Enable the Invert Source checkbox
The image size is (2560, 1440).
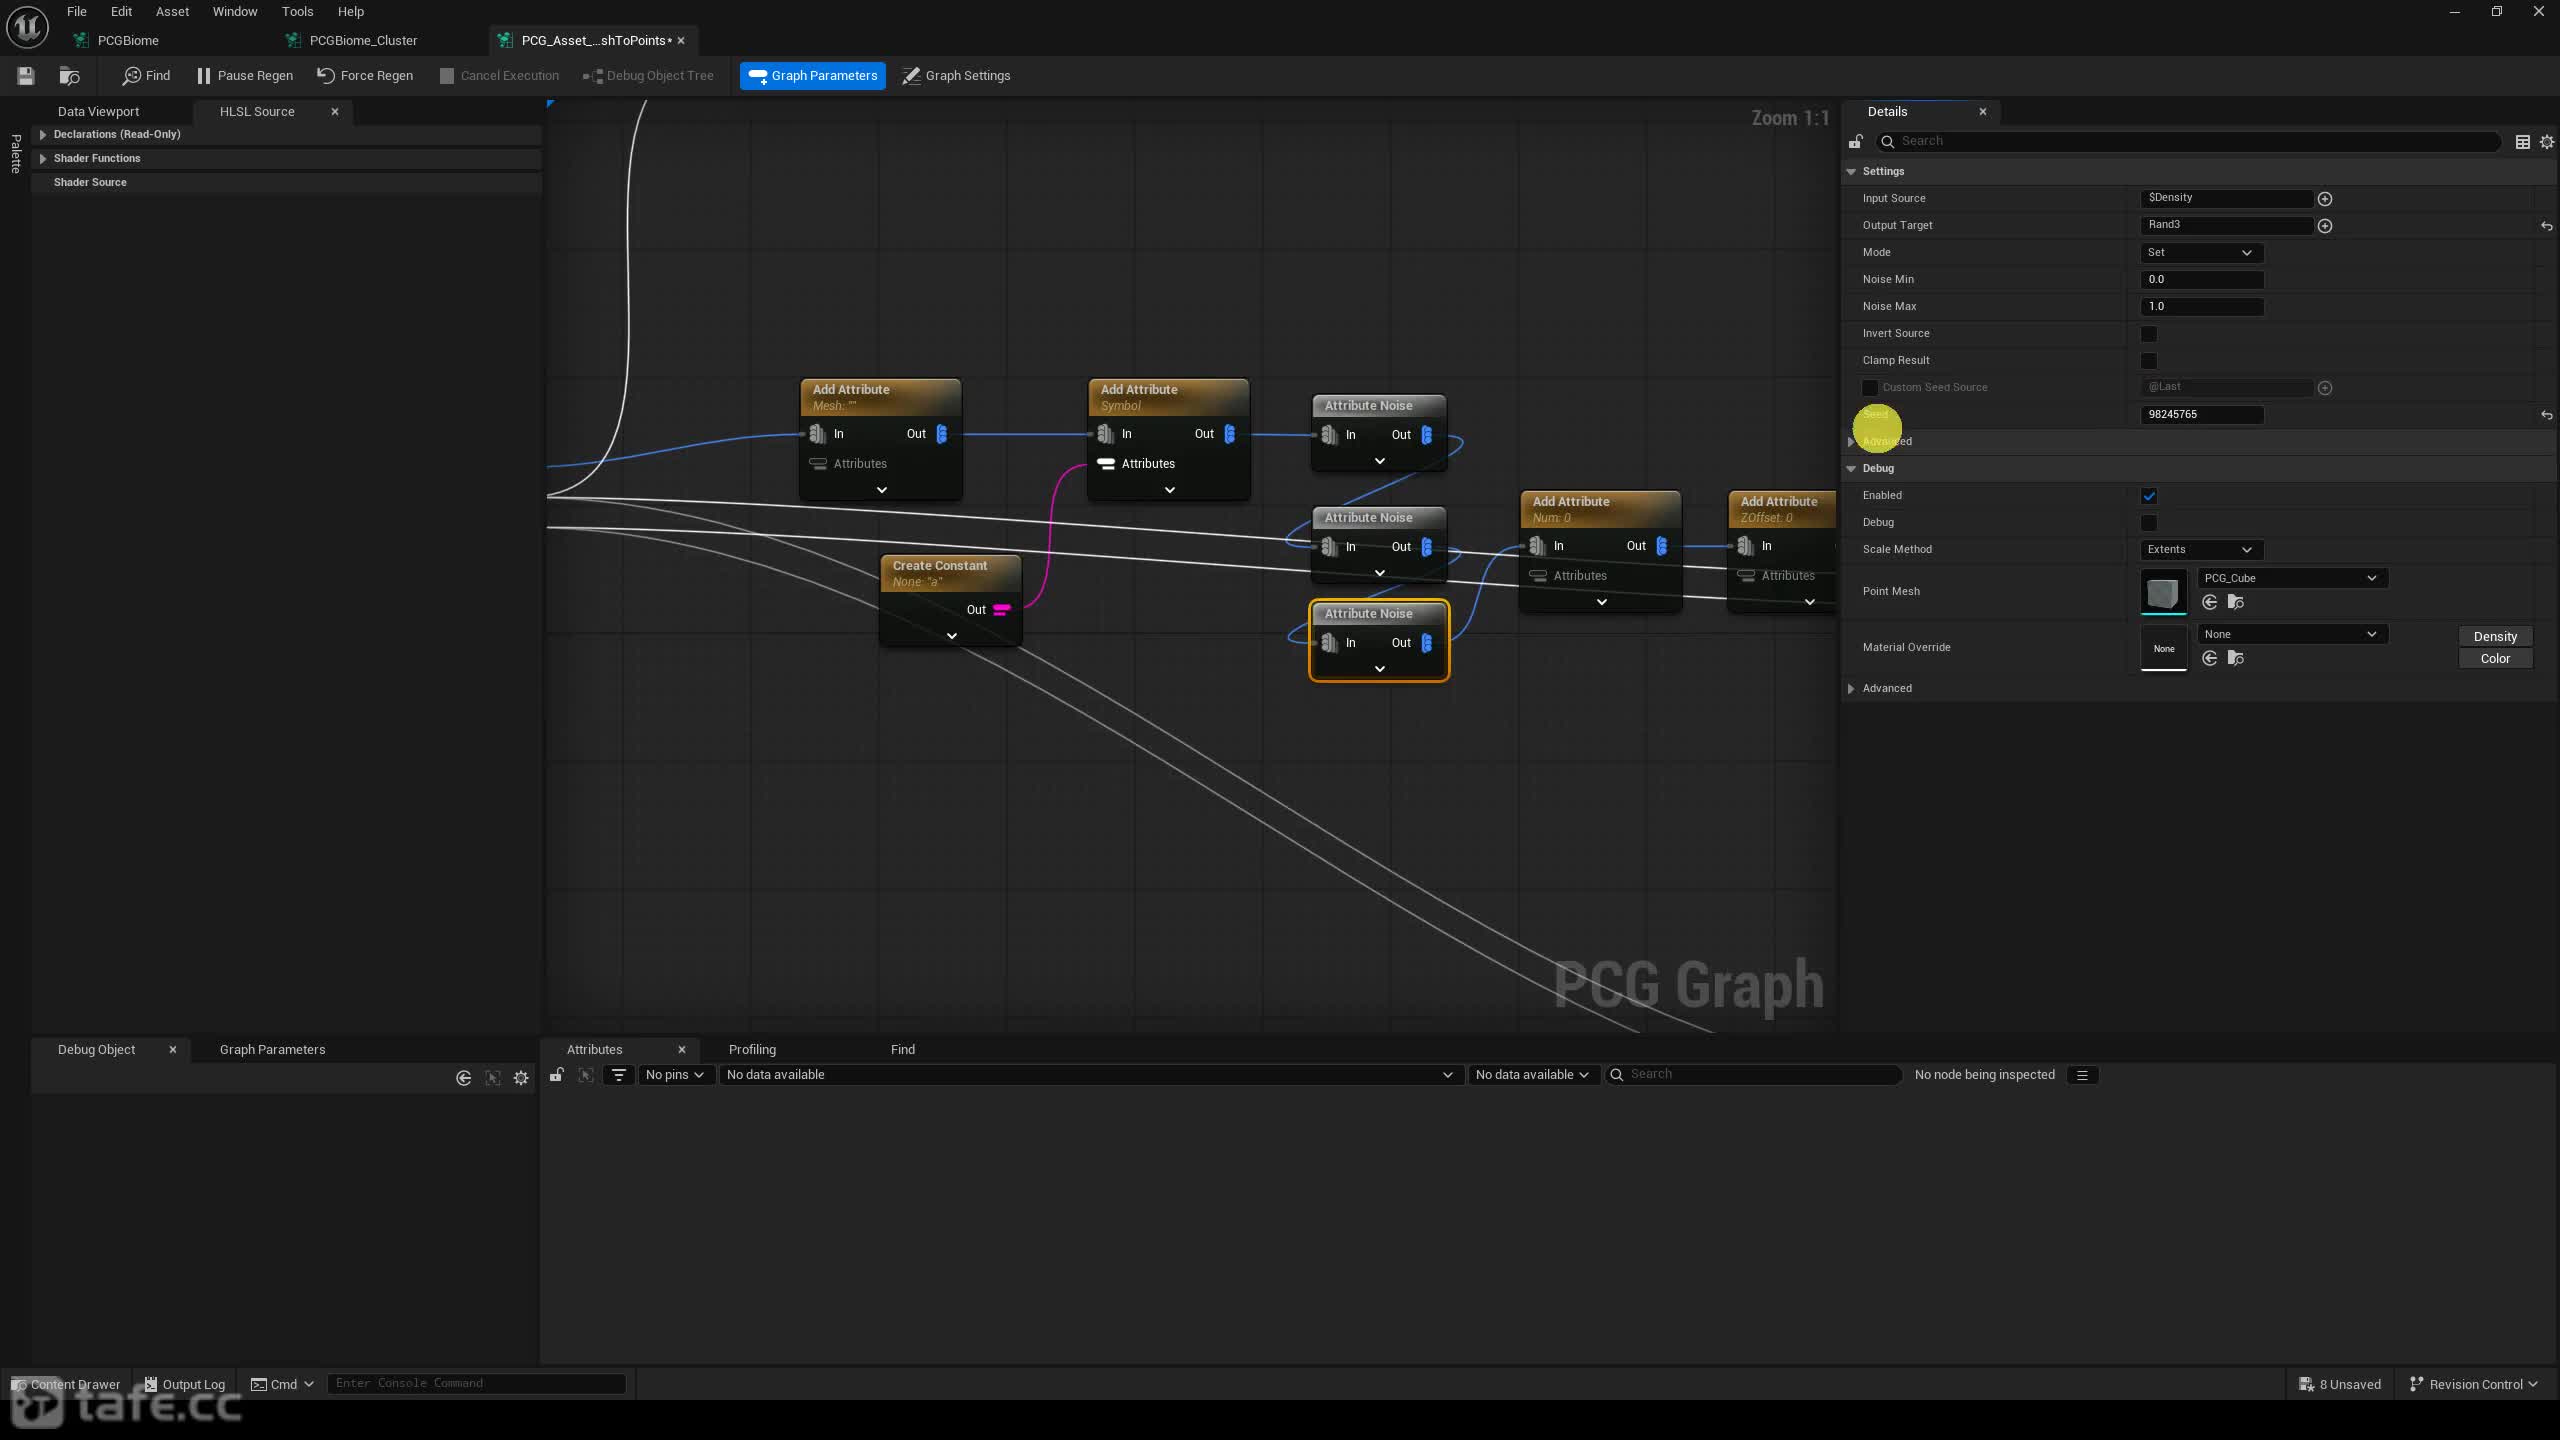pyautogui.click(x=2148, y=334)
